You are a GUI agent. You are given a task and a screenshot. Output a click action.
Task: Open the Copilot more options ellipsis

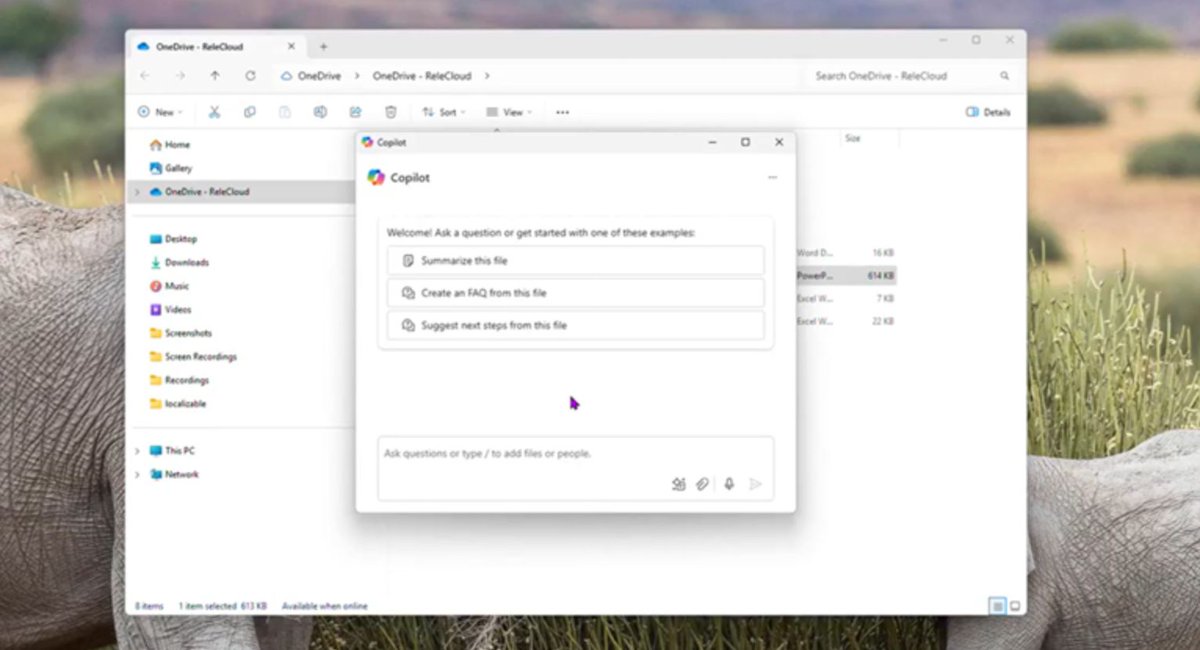[x=772, y=177]
